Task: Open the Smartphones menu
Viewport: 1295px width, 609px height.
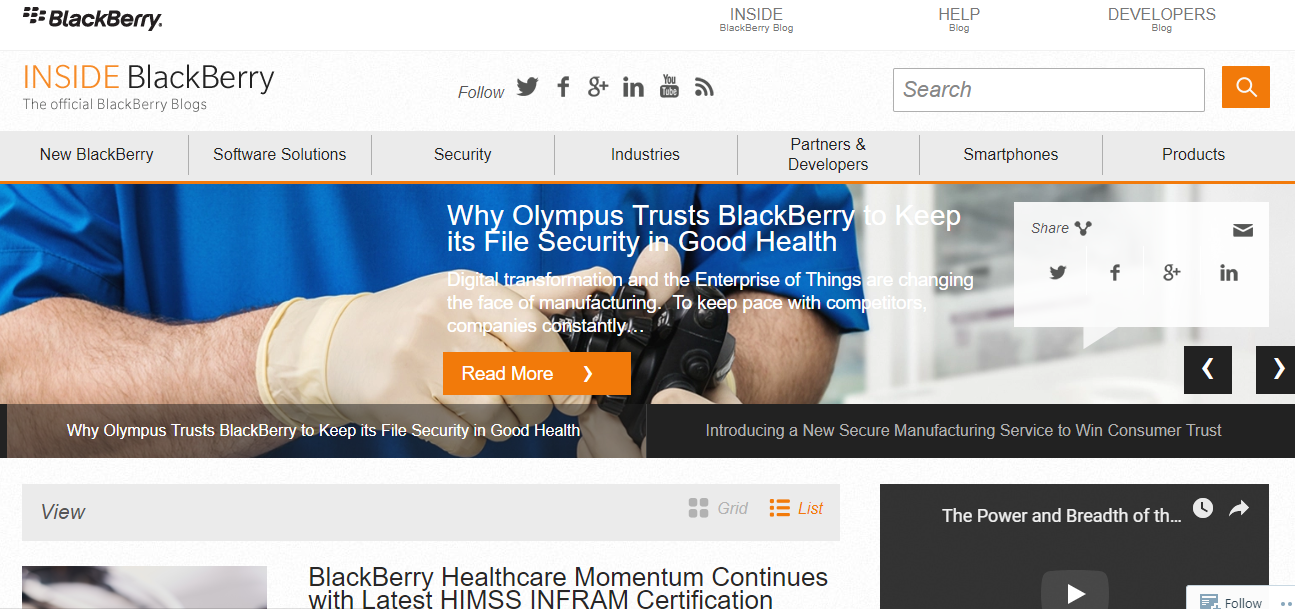Action: coord(1011,155)
